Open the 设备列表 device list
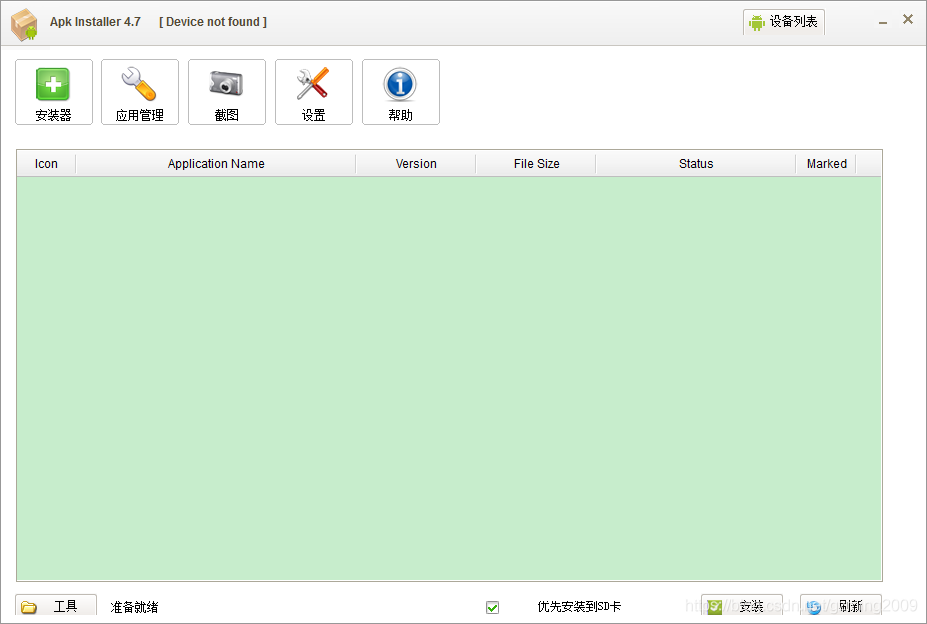Screen dimensions: 927x624 click(783, 22)
